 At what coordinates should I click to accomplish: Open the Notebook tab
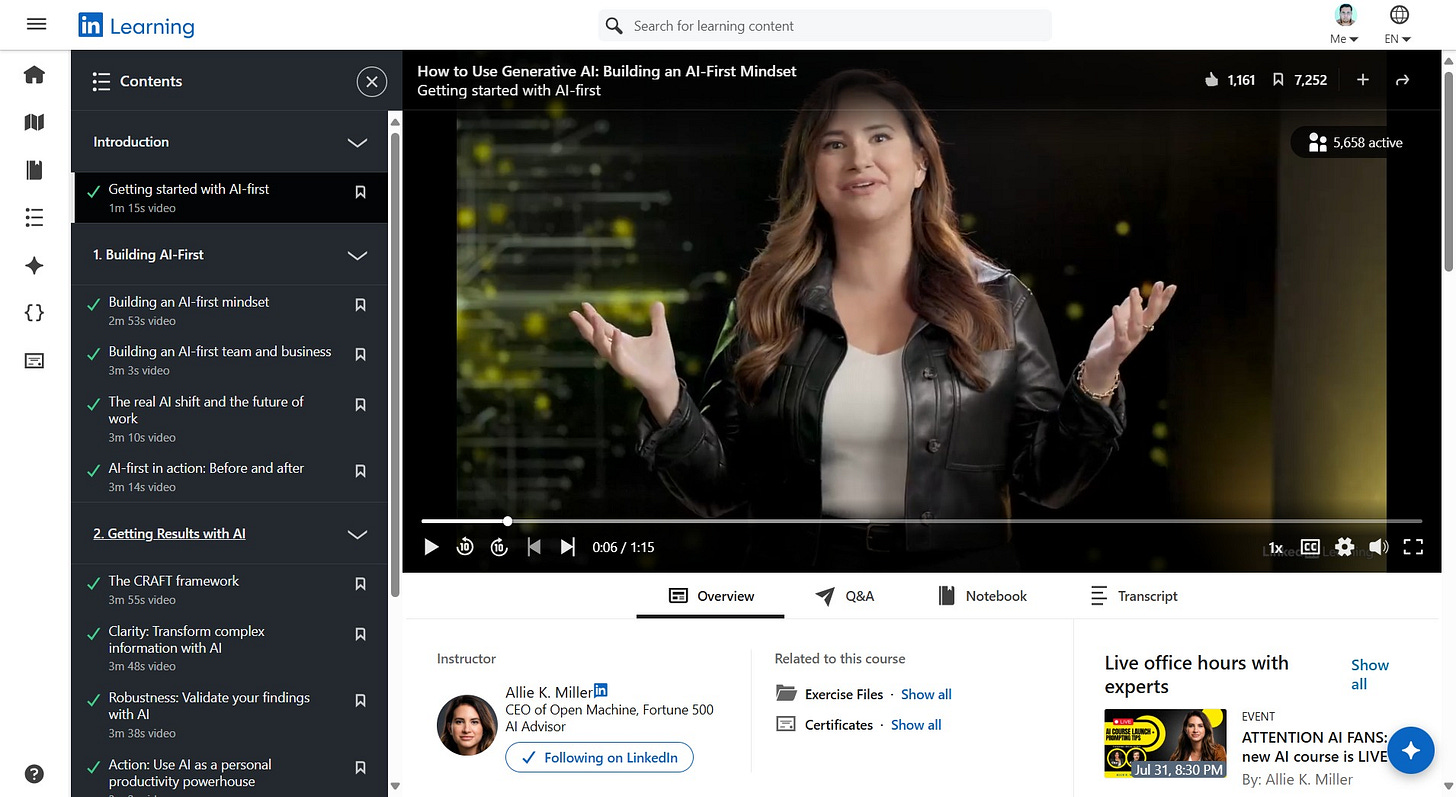(x=983, y=596)
